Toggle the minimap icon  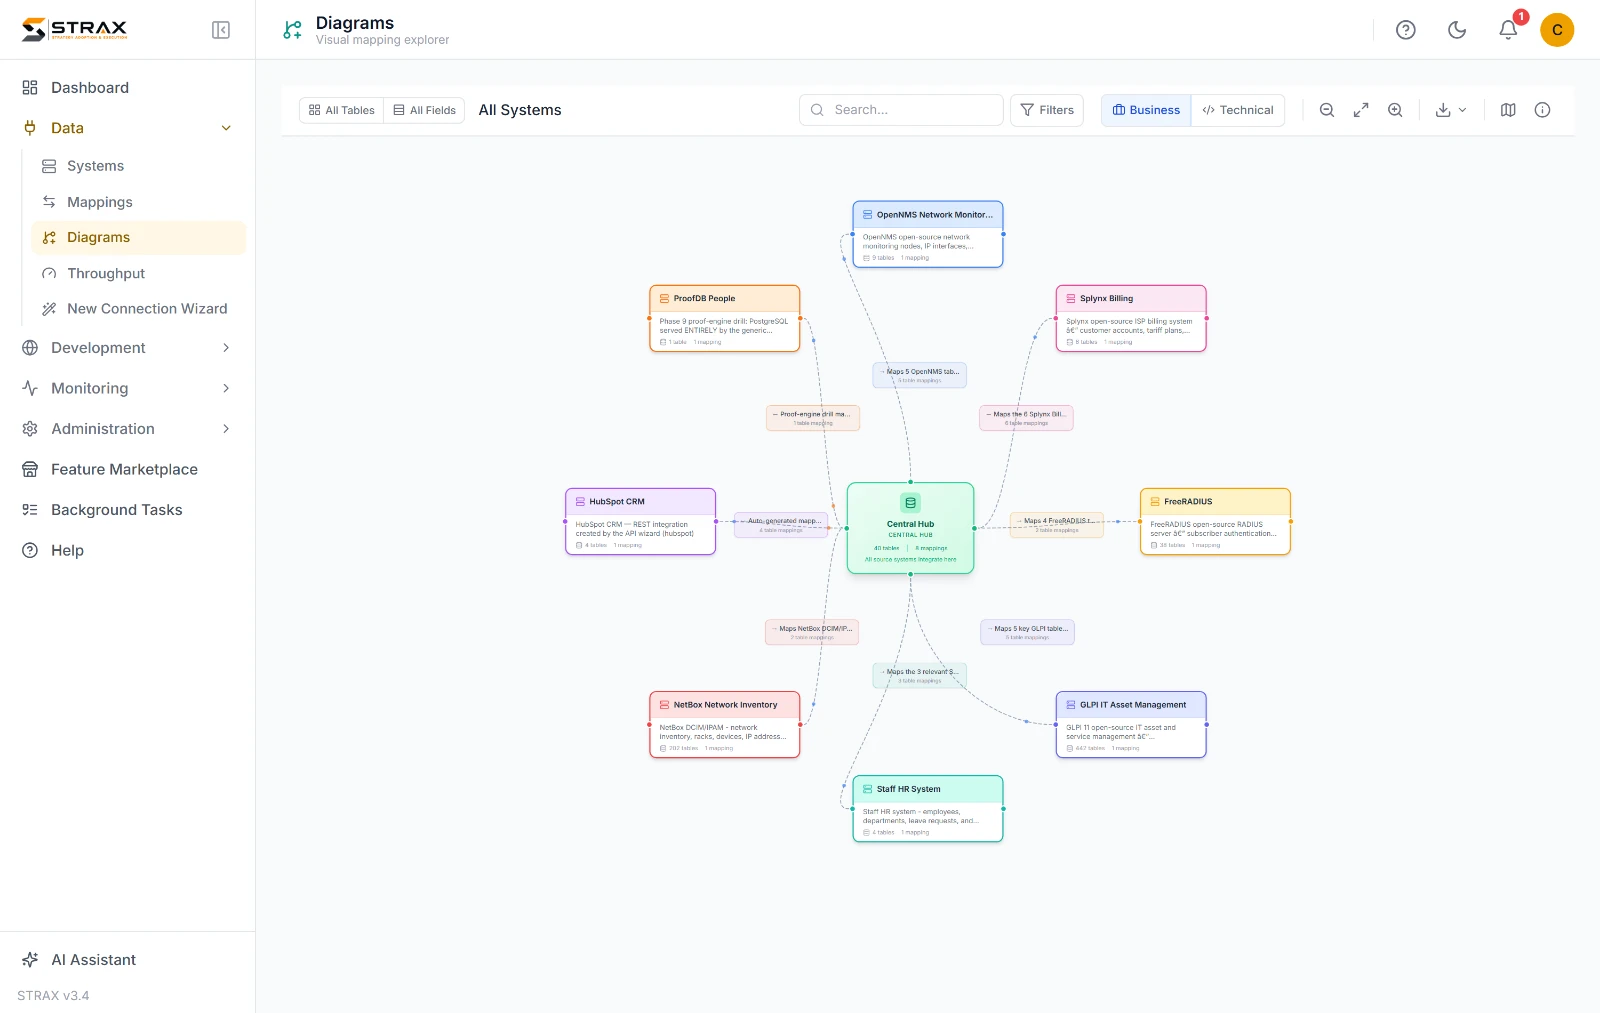tap(1508, 110)
